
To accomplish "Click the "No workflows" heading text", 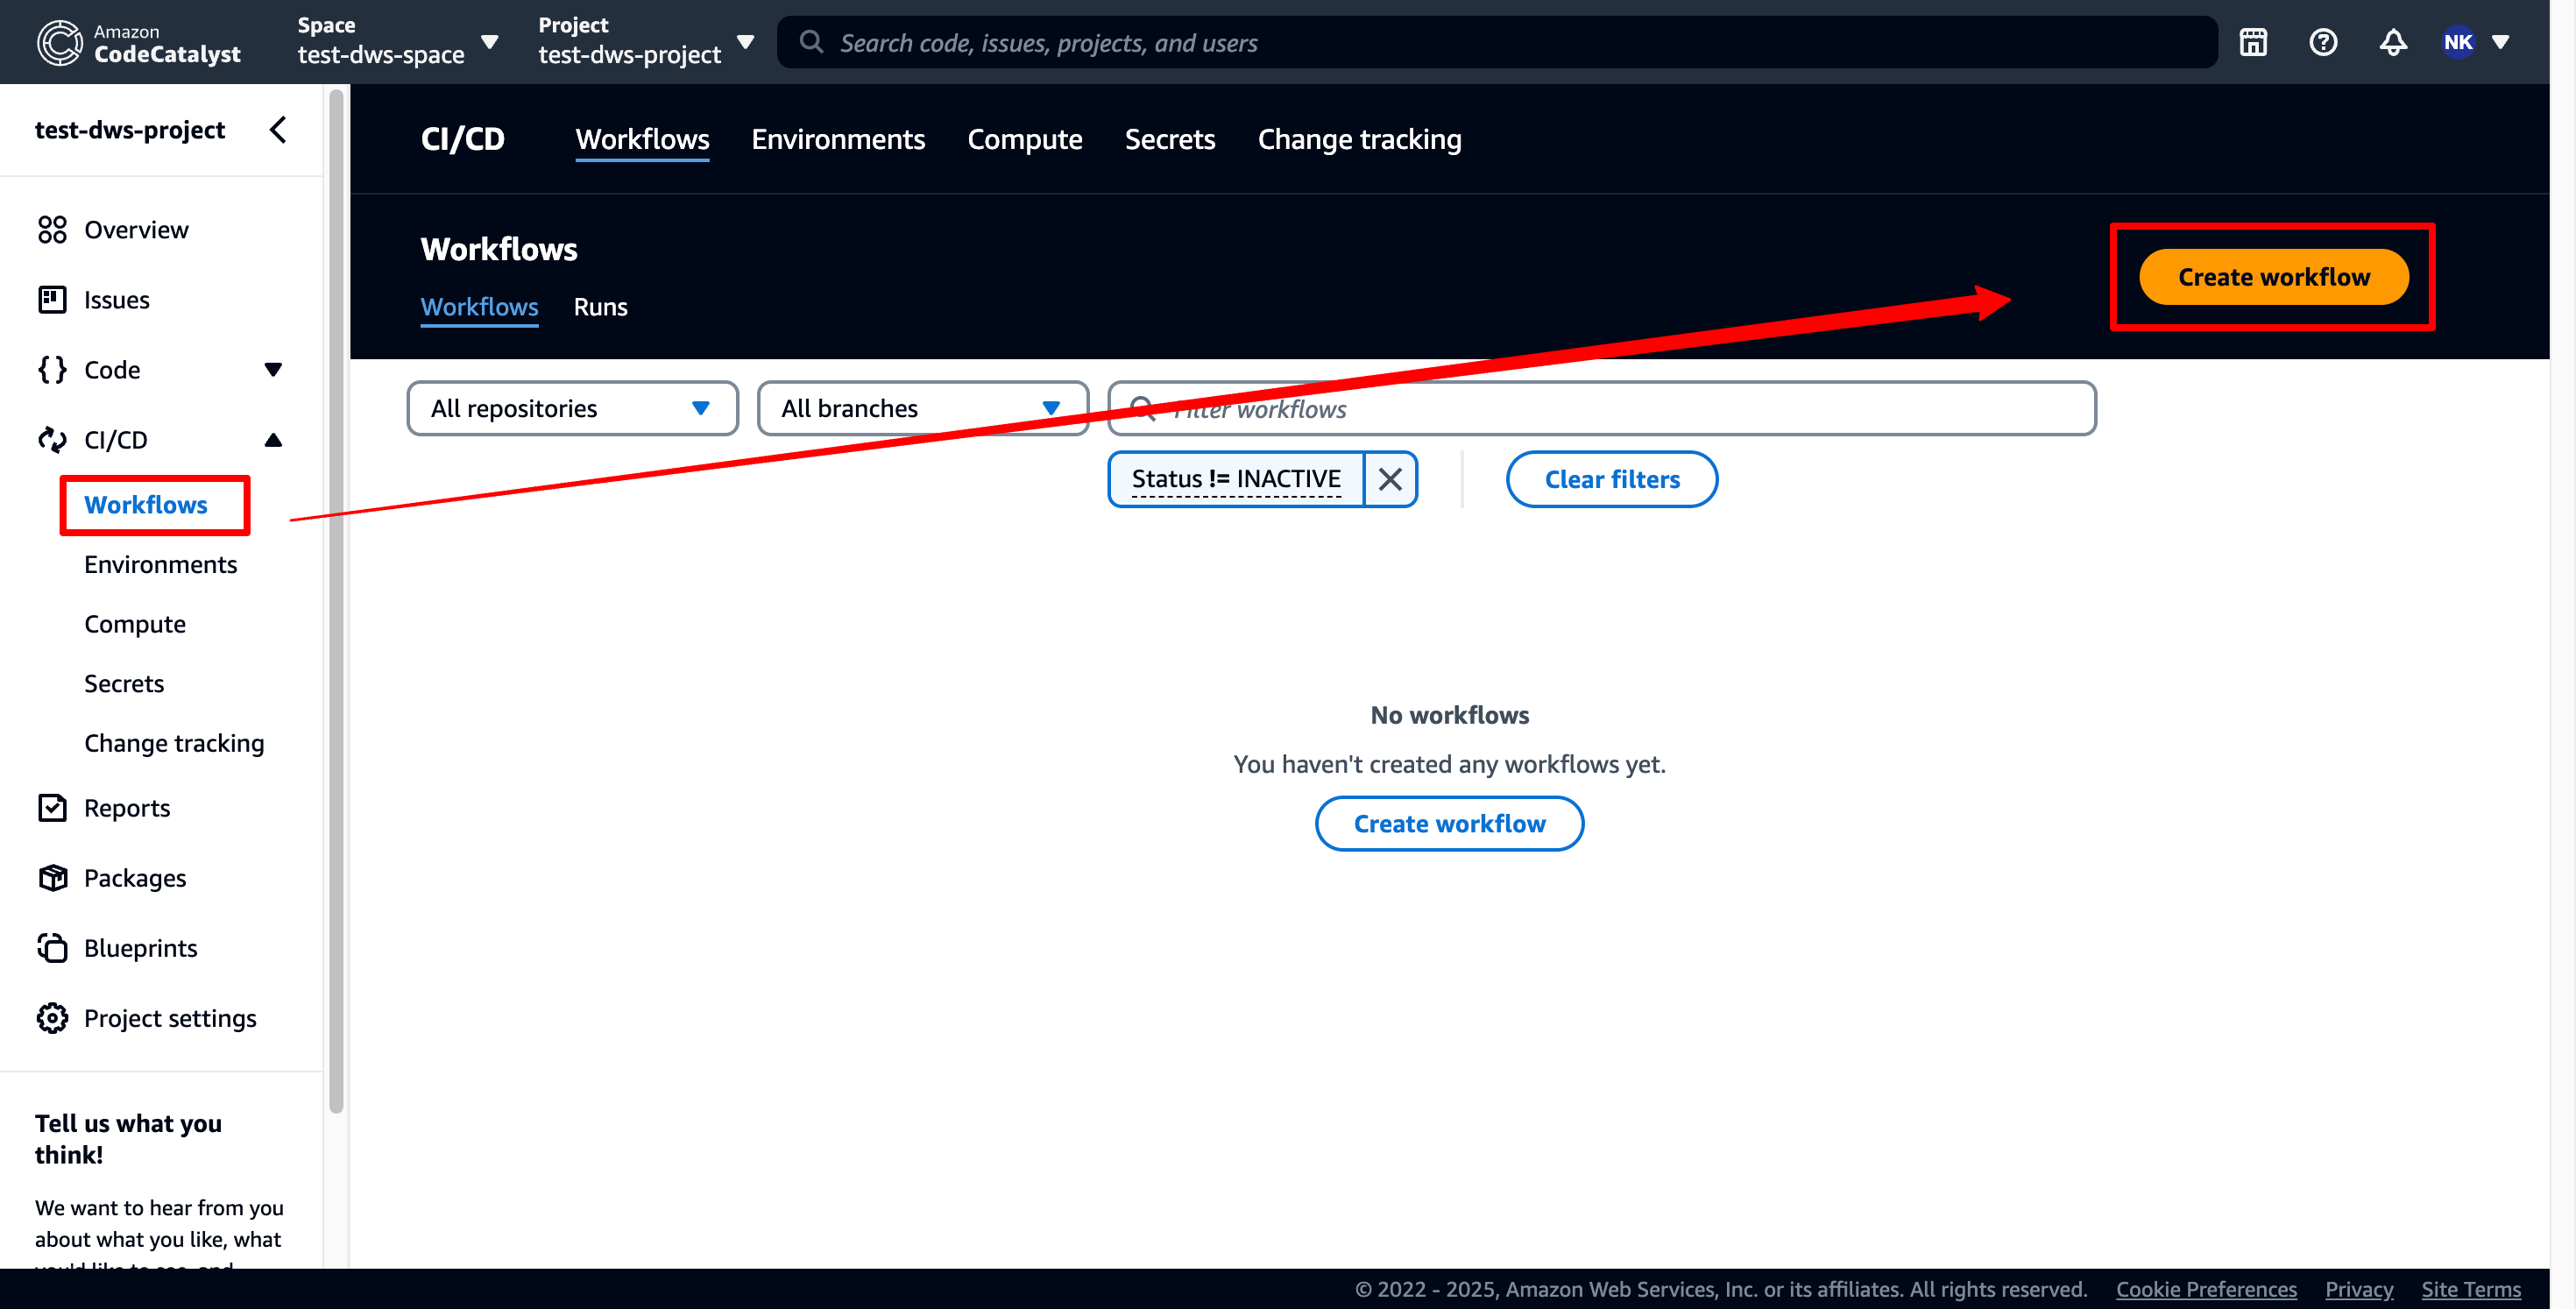I will coord(1449,715).
